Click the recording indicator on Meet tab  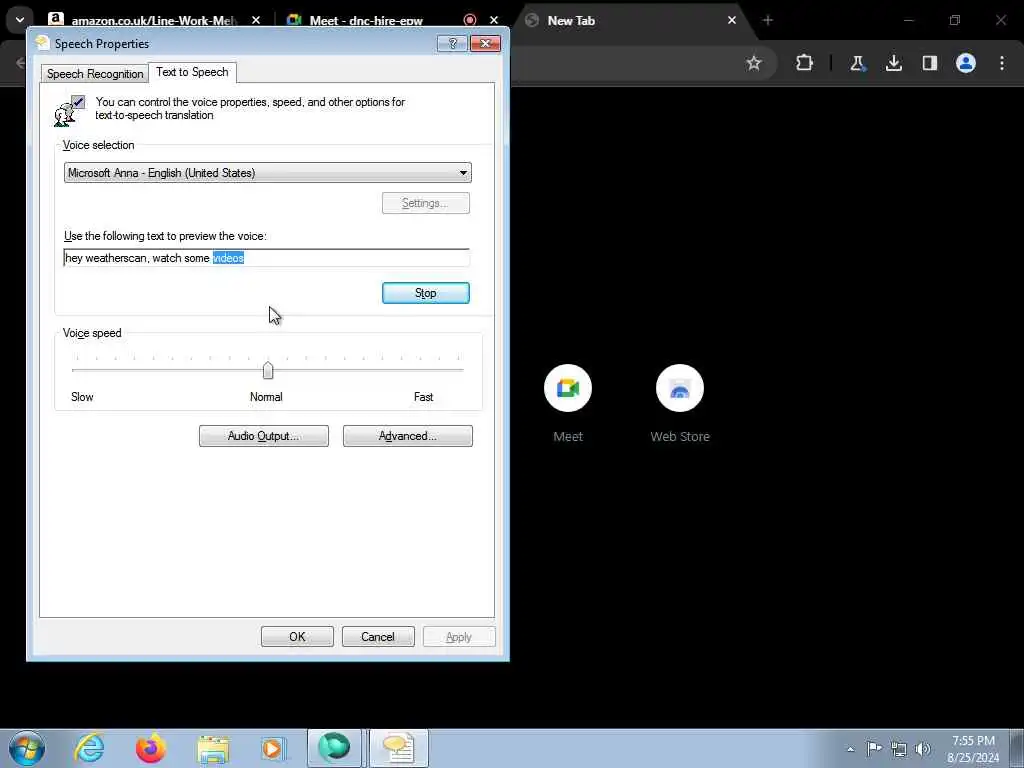(470, 20)
